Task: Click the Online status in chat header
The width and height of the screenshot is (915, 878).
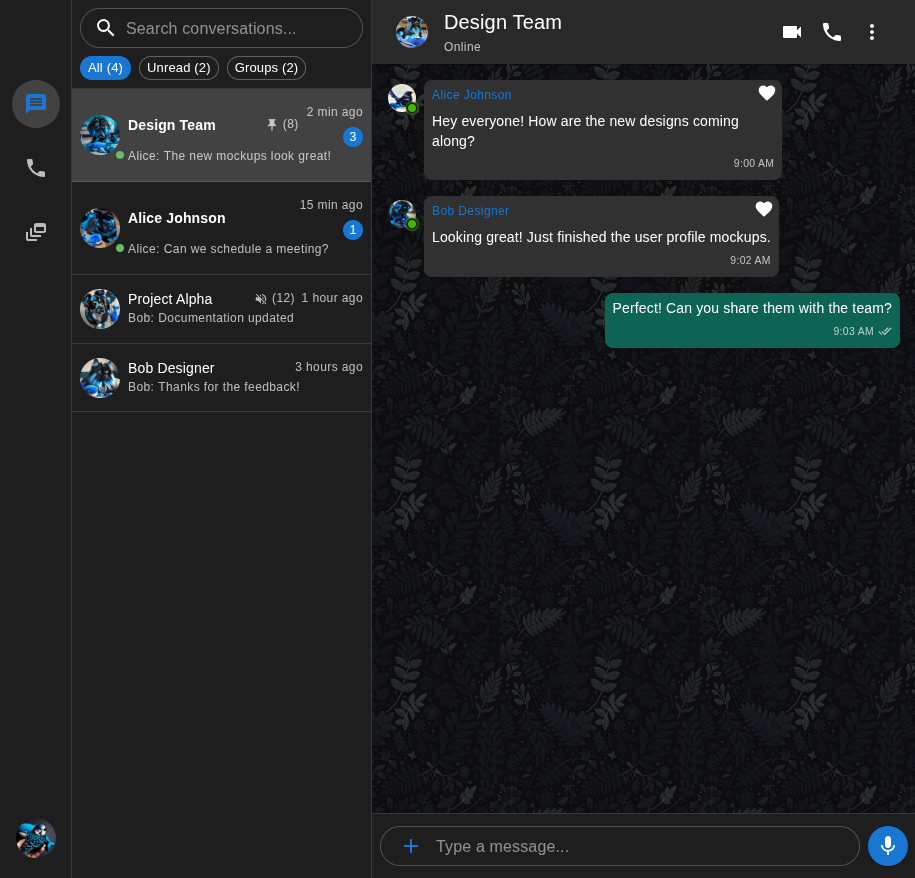Action: [462, 47]
